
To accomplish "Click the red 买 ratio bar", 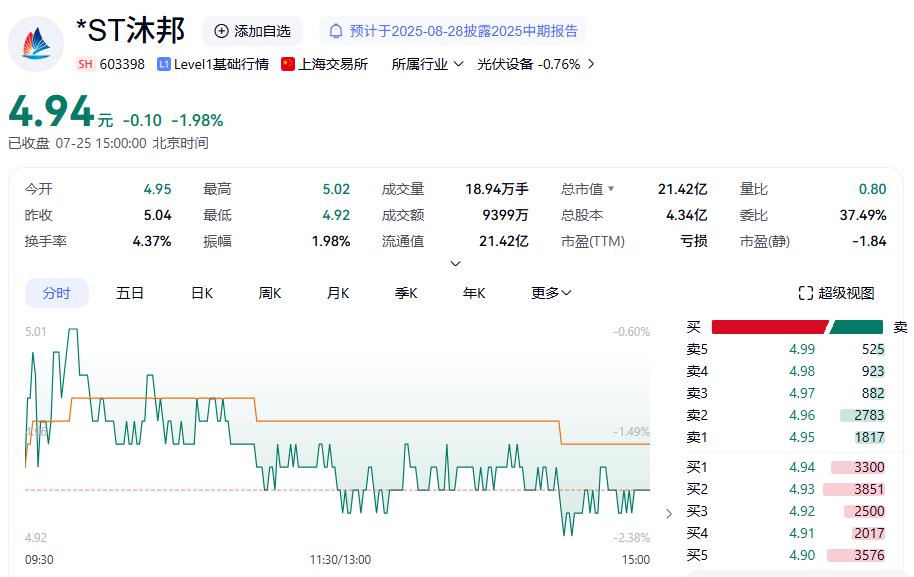I will [769, 327].
